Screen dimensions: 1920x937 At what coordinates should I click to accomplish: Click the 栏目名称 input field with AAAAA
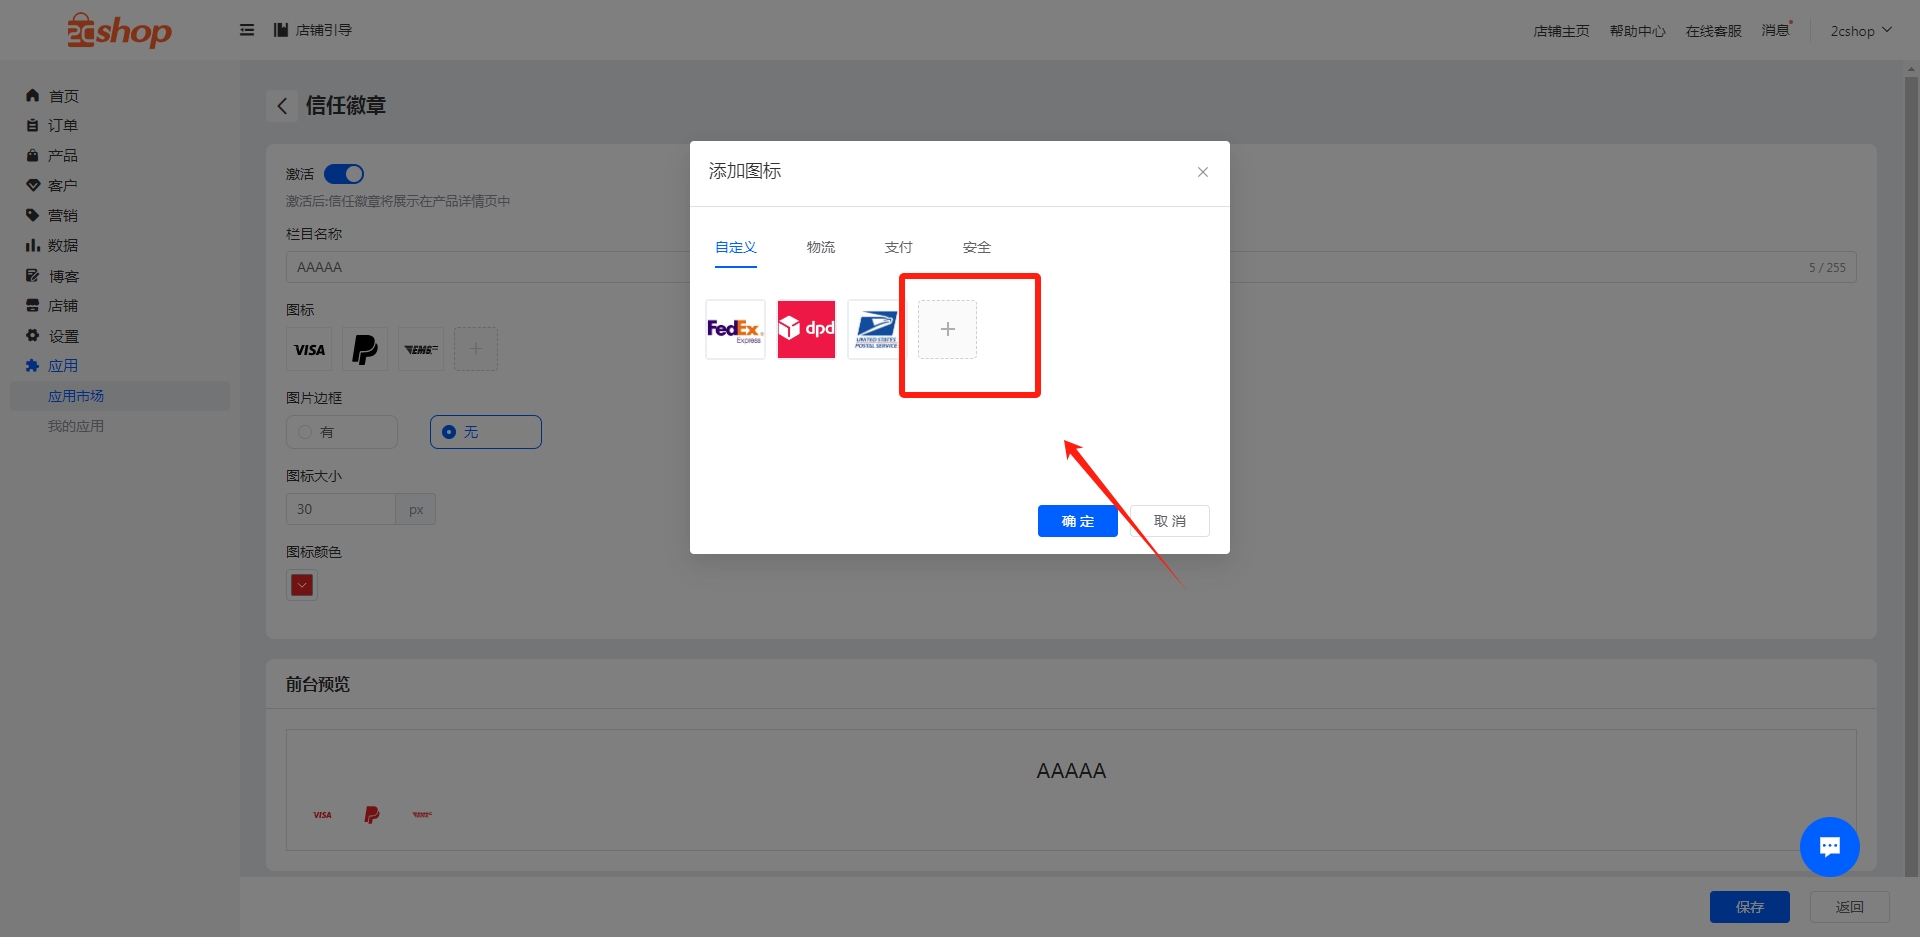point(1071,267)
